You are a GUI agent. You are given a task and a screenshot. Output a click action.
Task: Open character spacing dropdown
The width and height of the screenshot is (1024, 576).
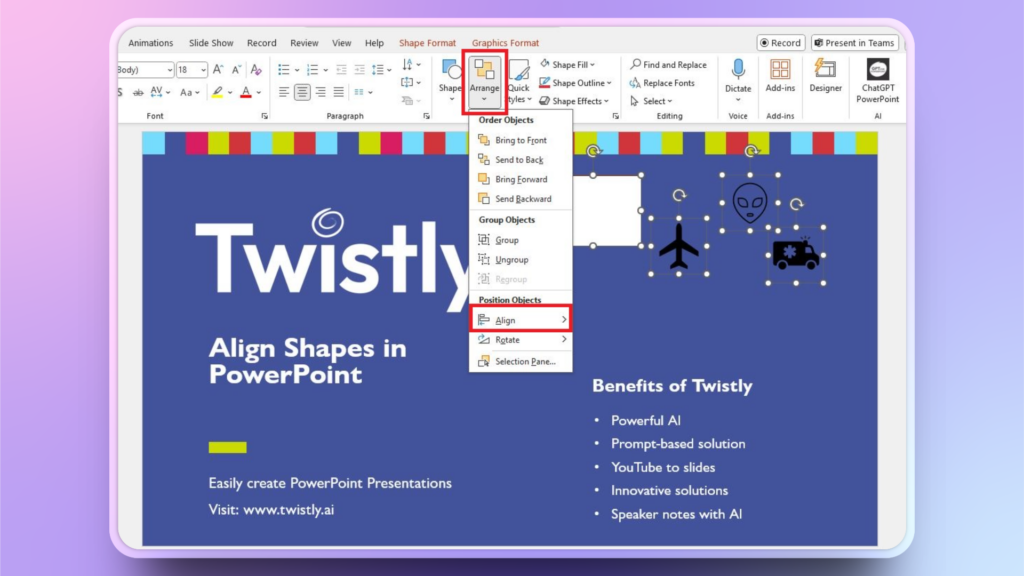tap(160, 92)
